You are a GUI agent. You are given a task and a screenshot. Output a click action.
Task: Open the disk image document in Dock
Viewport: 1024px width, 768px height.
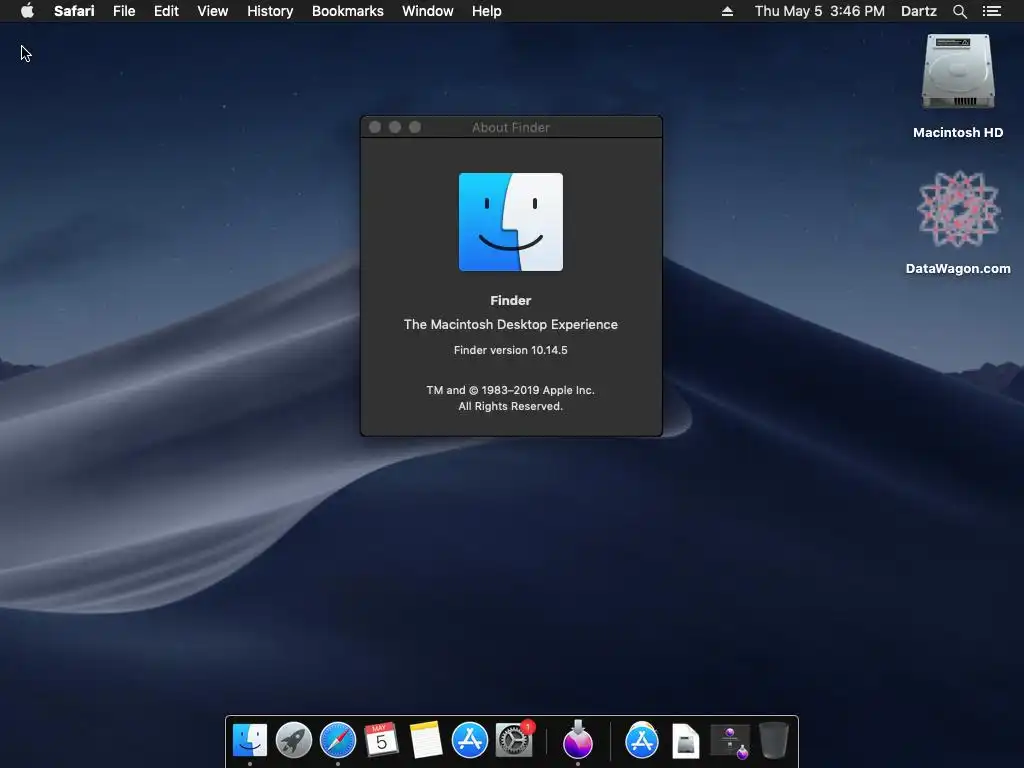point(686,741)
